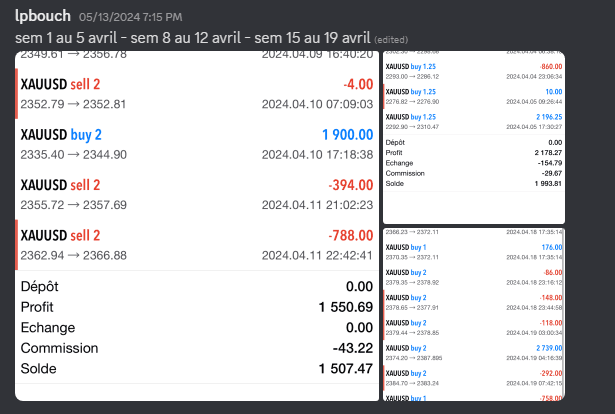Click price range 2293.00 → 2286.12
This screenshot has width=615, height=414.
[412, 77]
